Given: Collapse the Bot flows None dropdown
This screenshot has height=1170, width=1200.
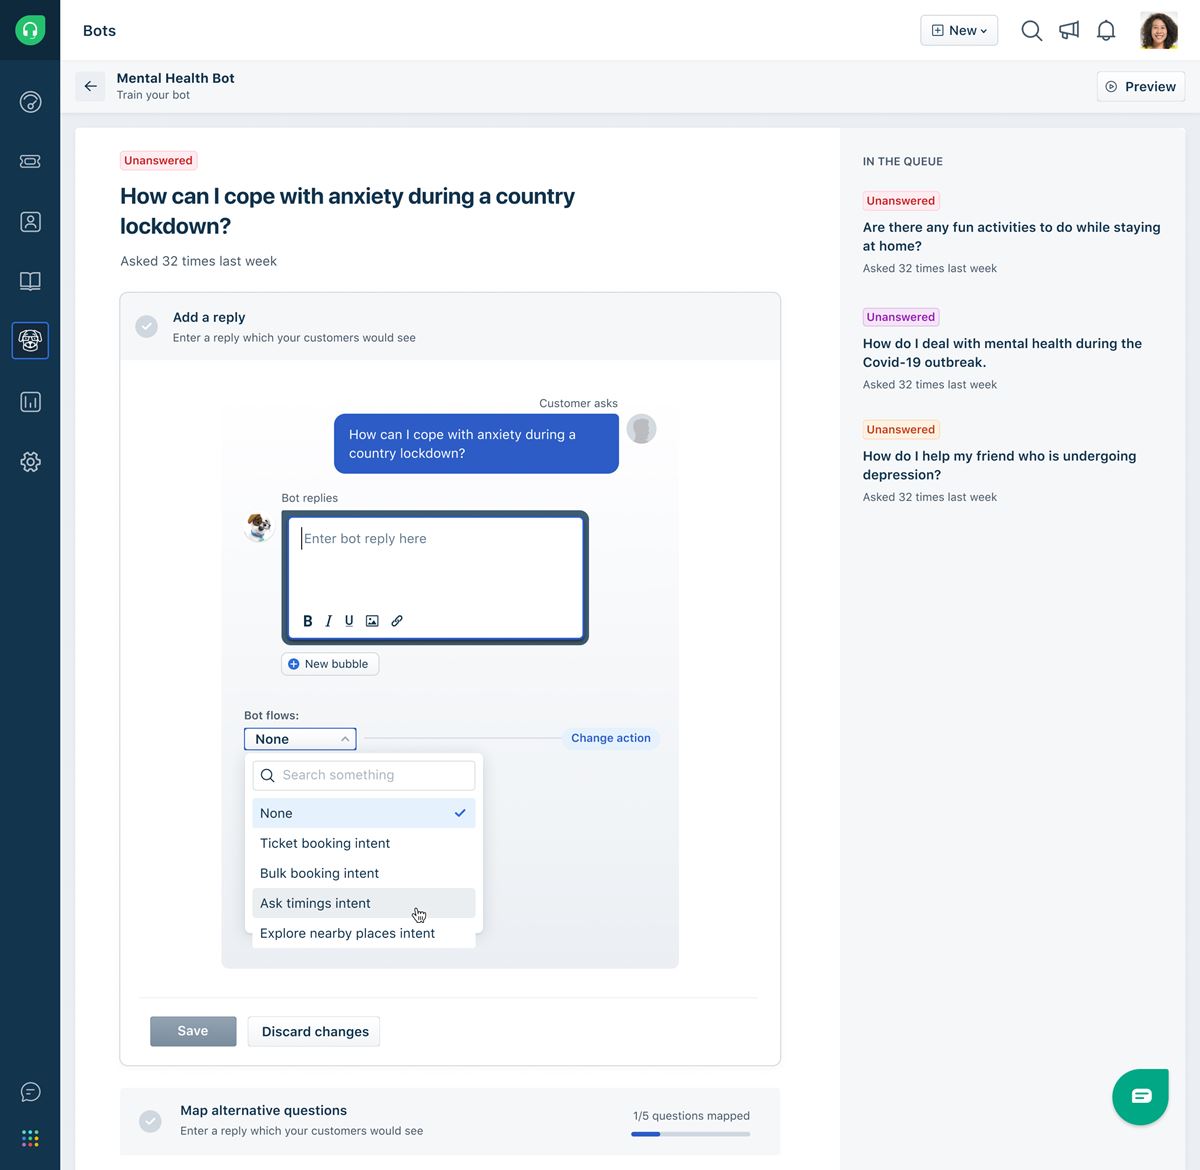Looking at the screenshot, I should pos(300,739).
